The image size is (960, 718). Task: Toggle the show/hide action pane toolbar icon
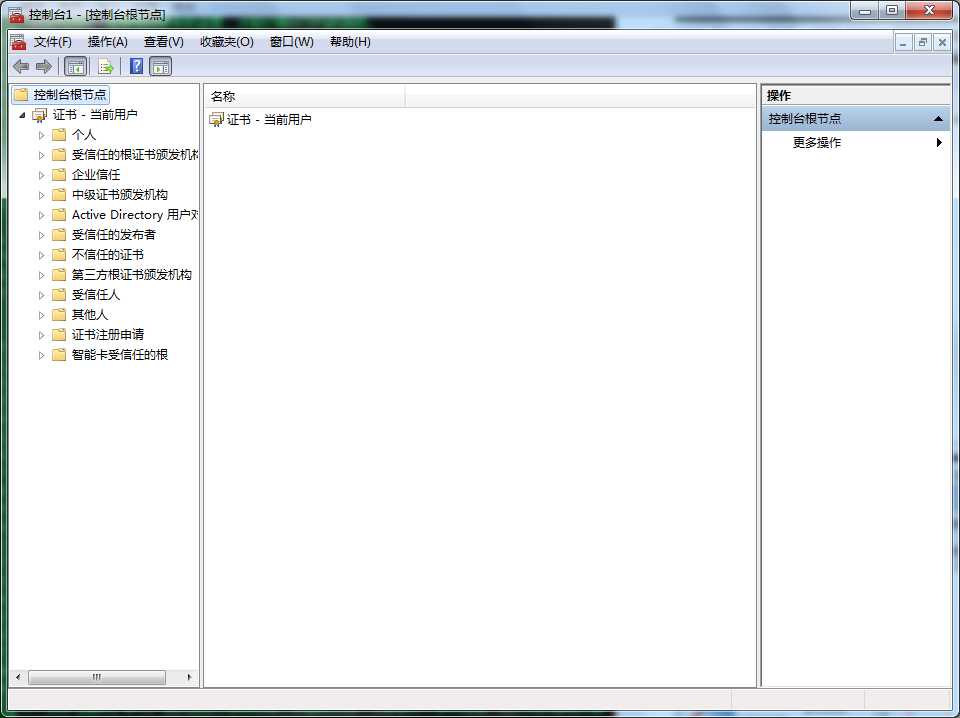[160, 66]
